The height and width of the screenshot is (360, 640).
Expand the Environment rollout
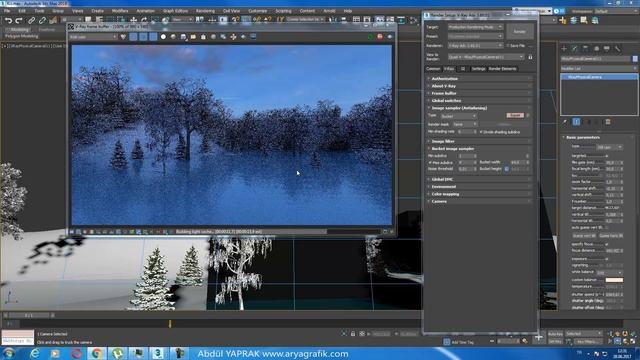click(479, 187)
